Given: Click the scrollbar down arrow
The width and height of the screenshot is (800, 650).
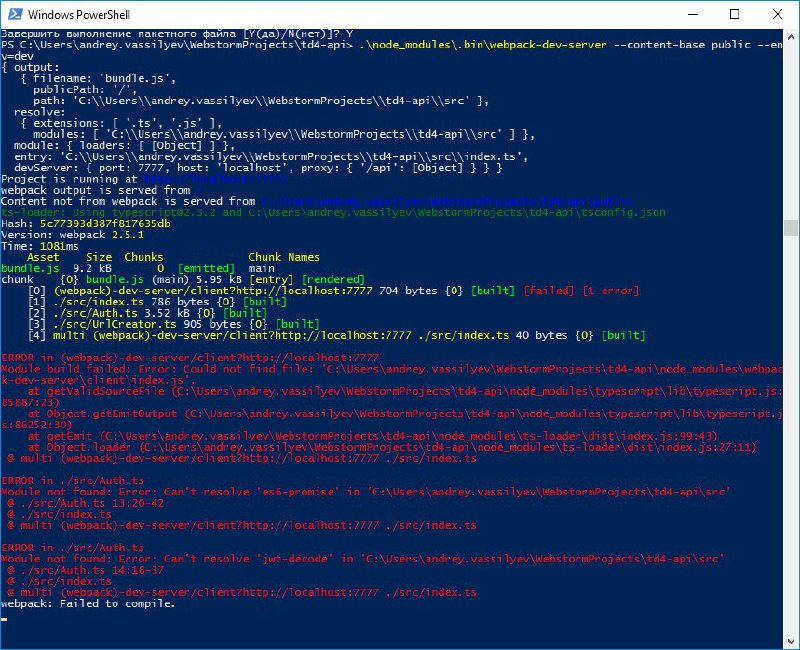Looking at the screenshot, I should [x=791, y=641].
